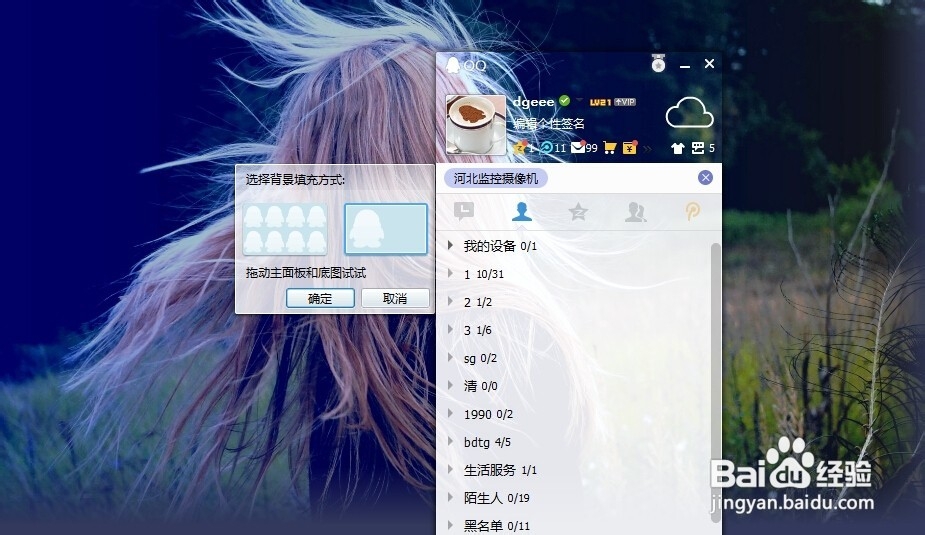Minimize the QQ main panel

(x=685, y=65)
